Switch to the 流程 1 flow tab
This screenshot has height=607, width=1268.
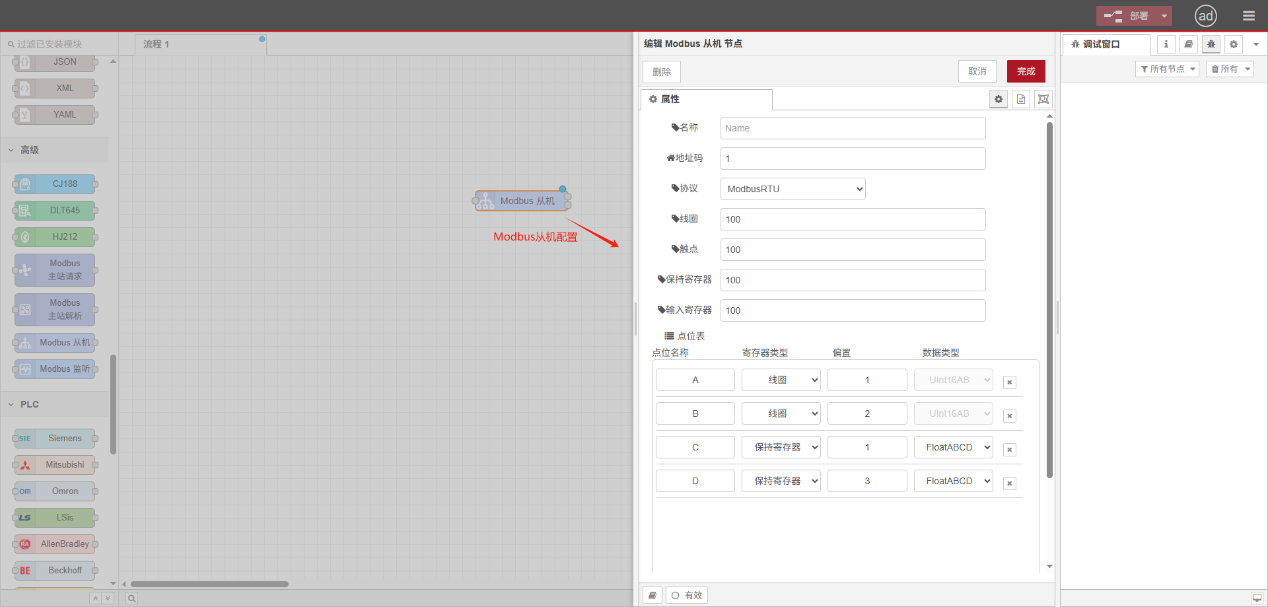(157, 44)
